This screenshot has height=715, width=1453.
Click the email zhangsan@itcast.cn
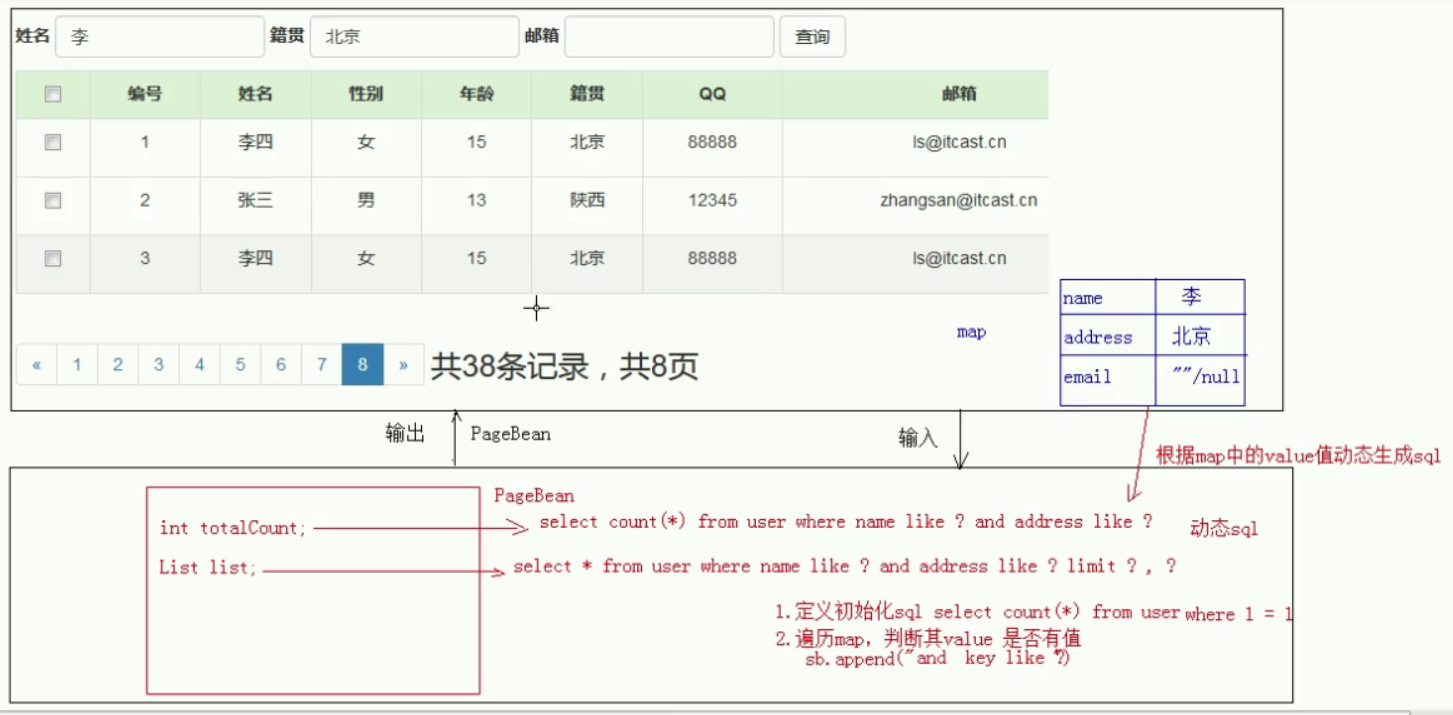[959, 201]
